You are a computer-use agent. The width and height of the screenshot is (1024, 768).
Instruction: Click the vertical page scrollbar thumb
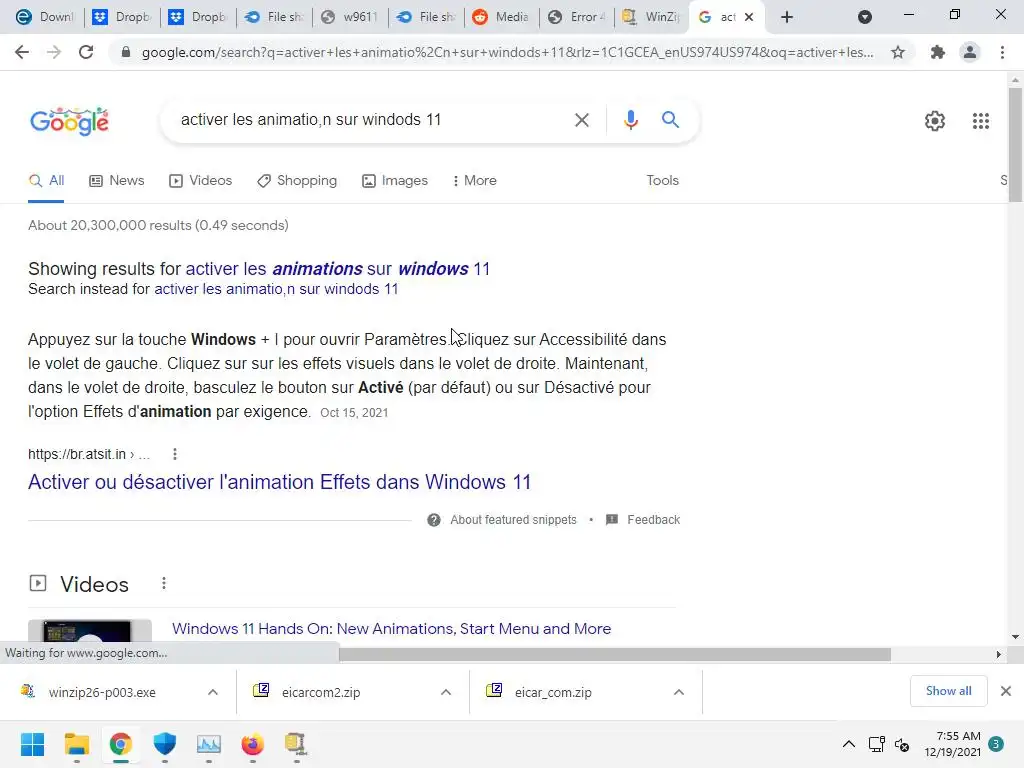tap(1015, 144)
